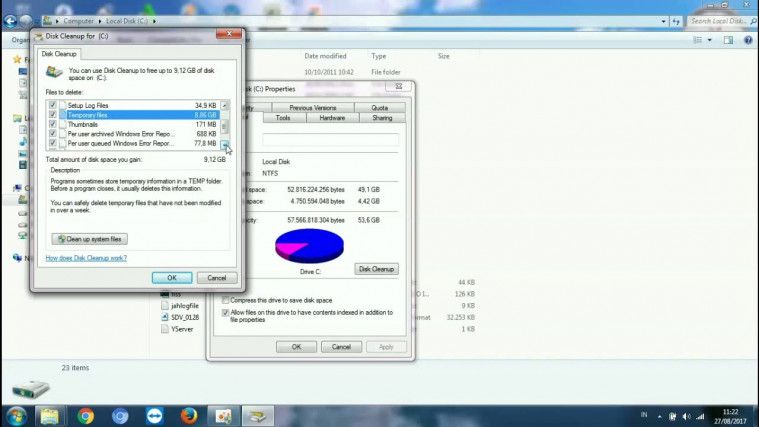The height and width of the screenshot is (427, 759).
Task: Click the Files to delete scrollbar thumb
Action: click(224, 126)
